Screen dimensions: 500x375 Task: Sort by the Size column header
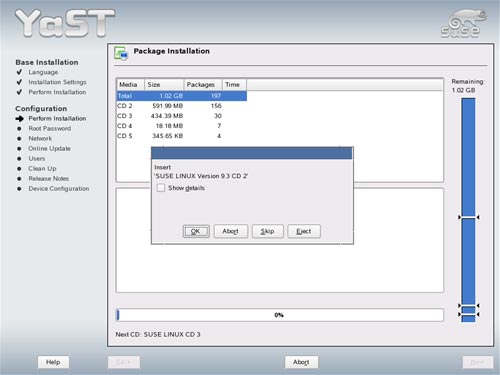coord(164,85)
